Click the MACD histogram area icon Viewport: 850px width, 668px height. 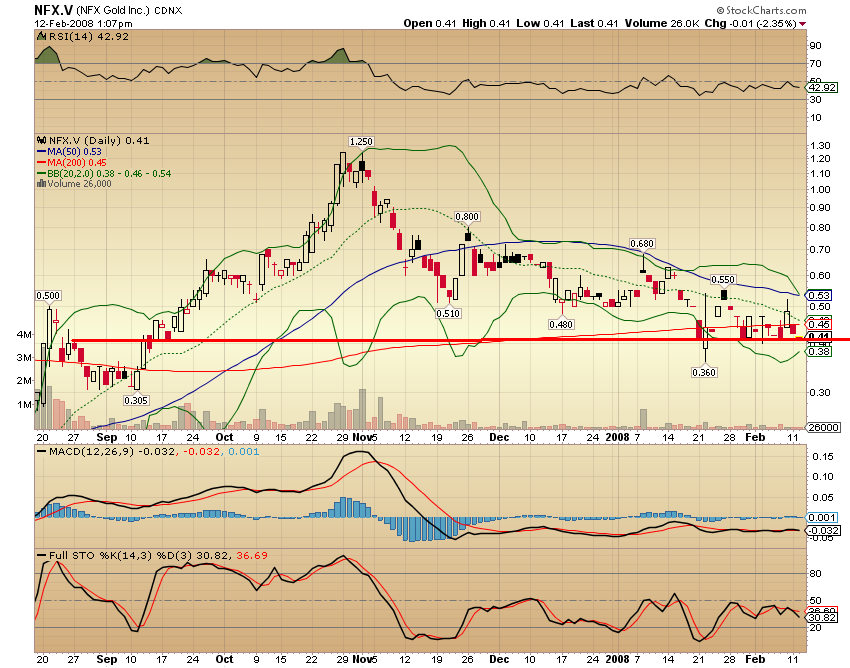pos(39,451)
